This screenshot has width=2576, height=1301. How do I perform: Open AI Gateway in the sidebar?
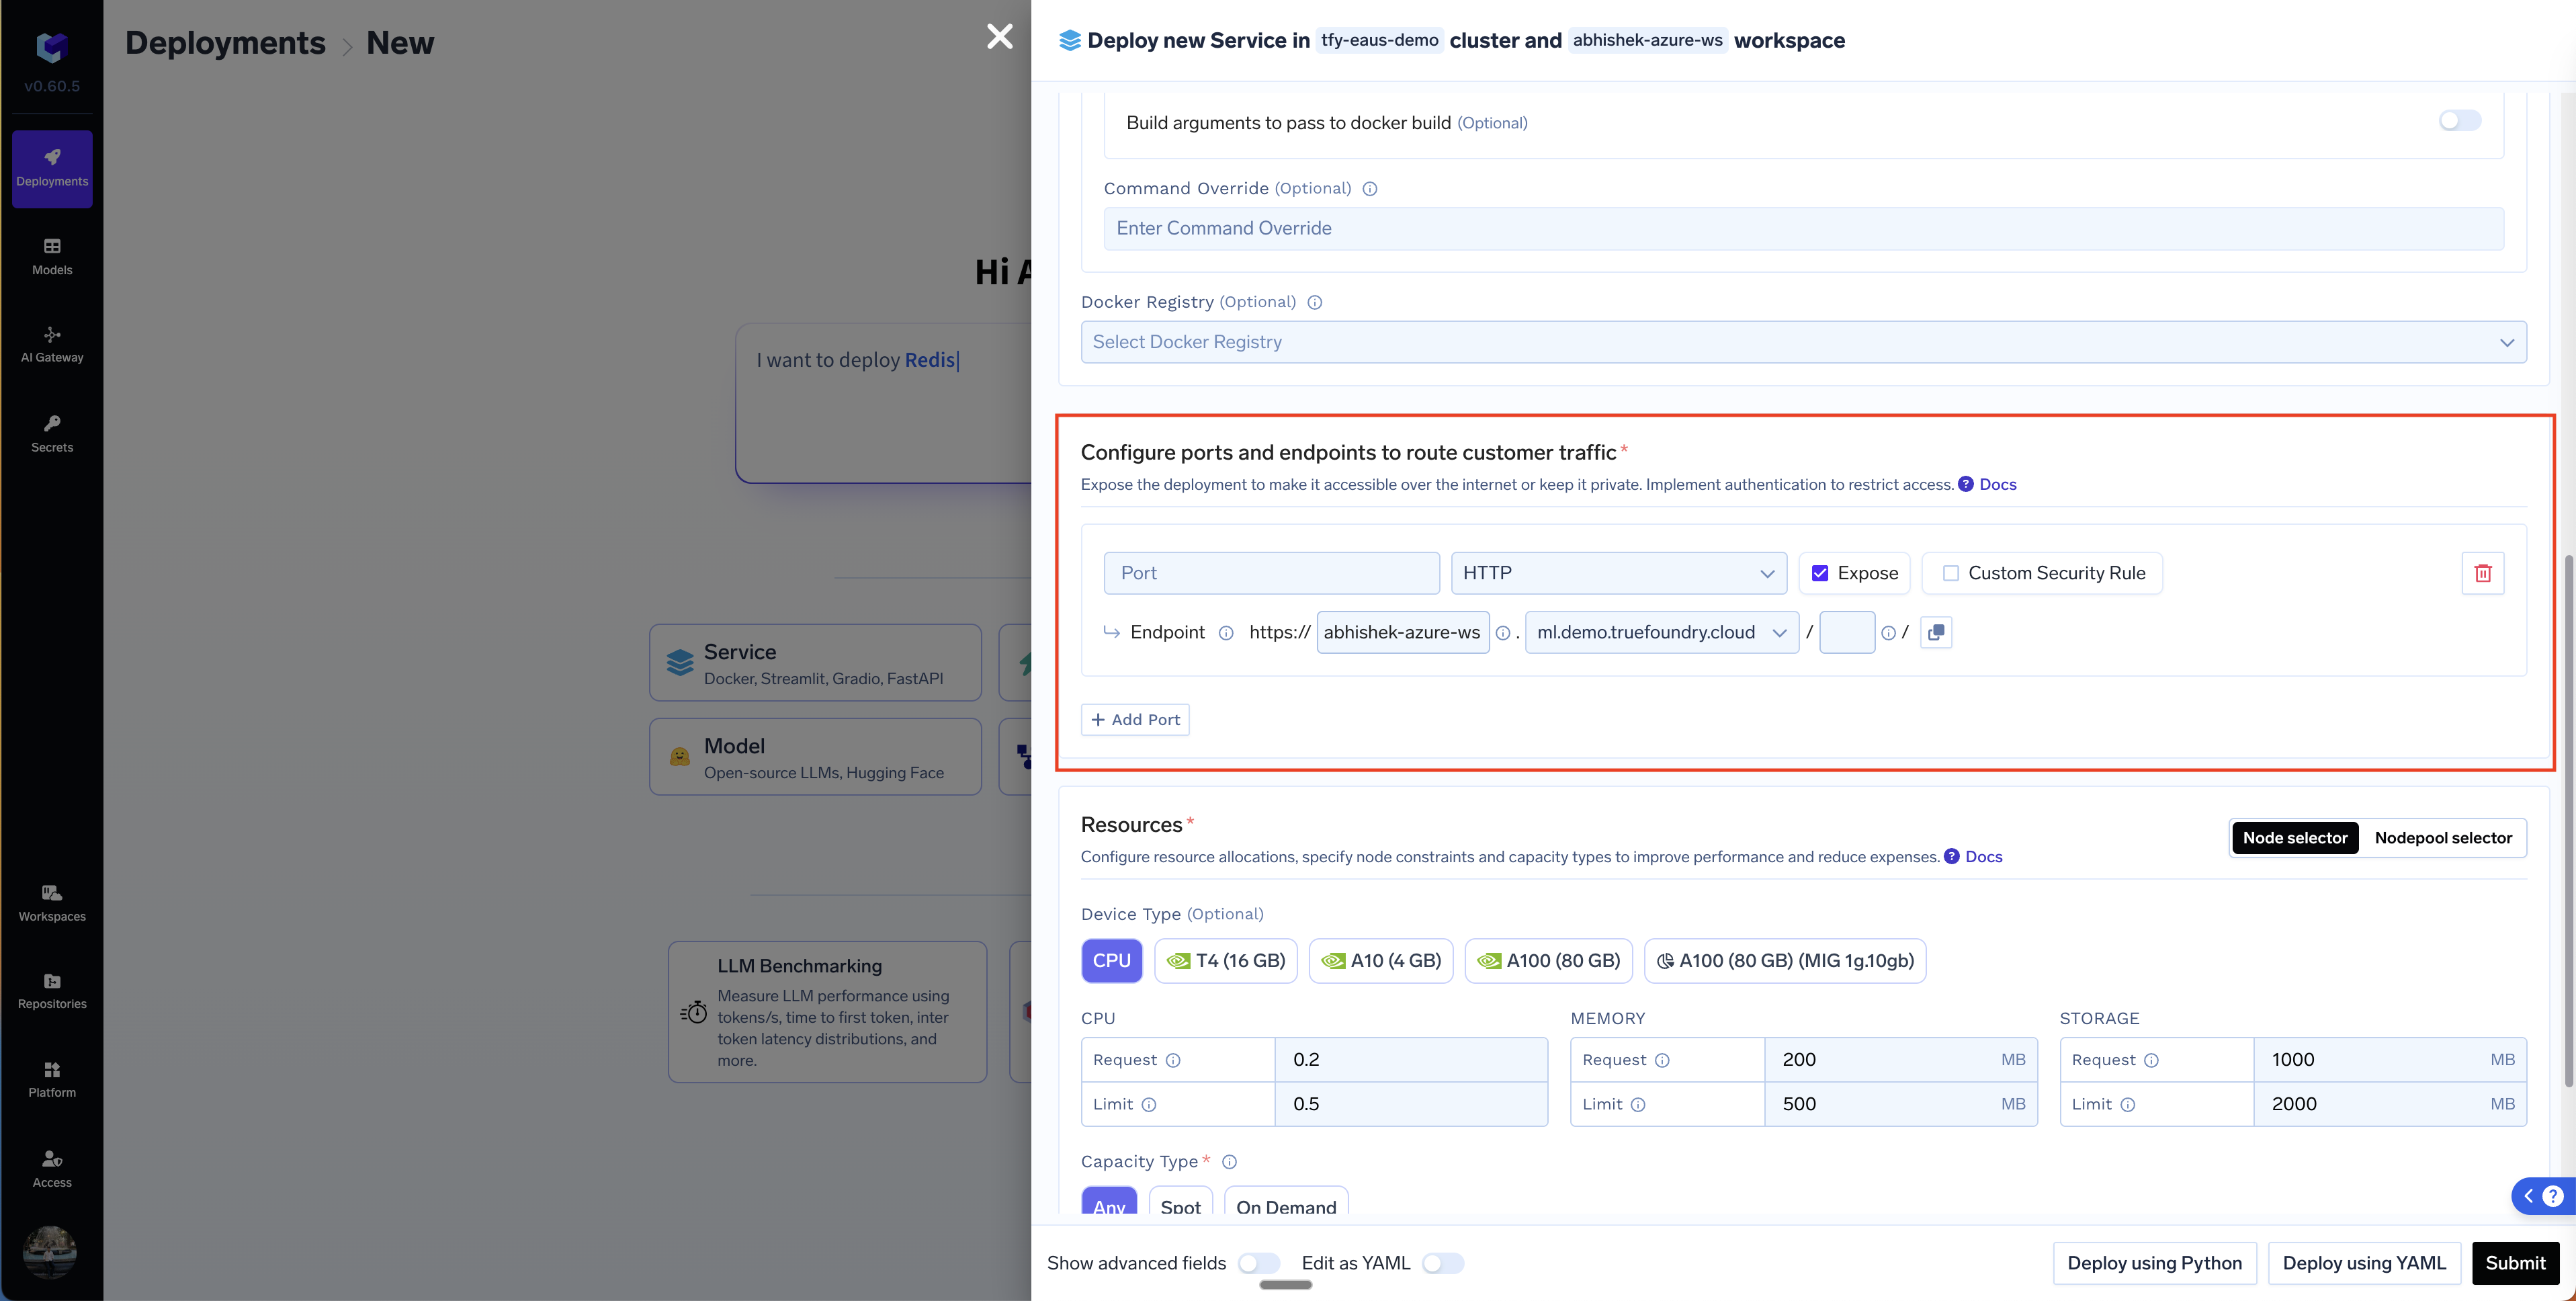pyautogui.click(x=52, y=344)
